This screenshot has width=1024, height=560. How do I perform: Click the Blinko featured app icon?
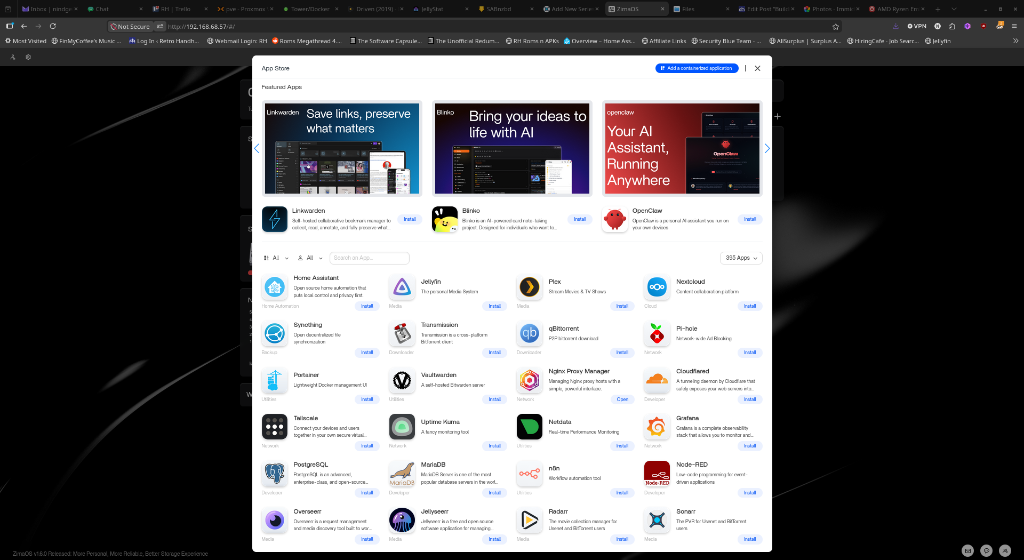pos(445,219)
